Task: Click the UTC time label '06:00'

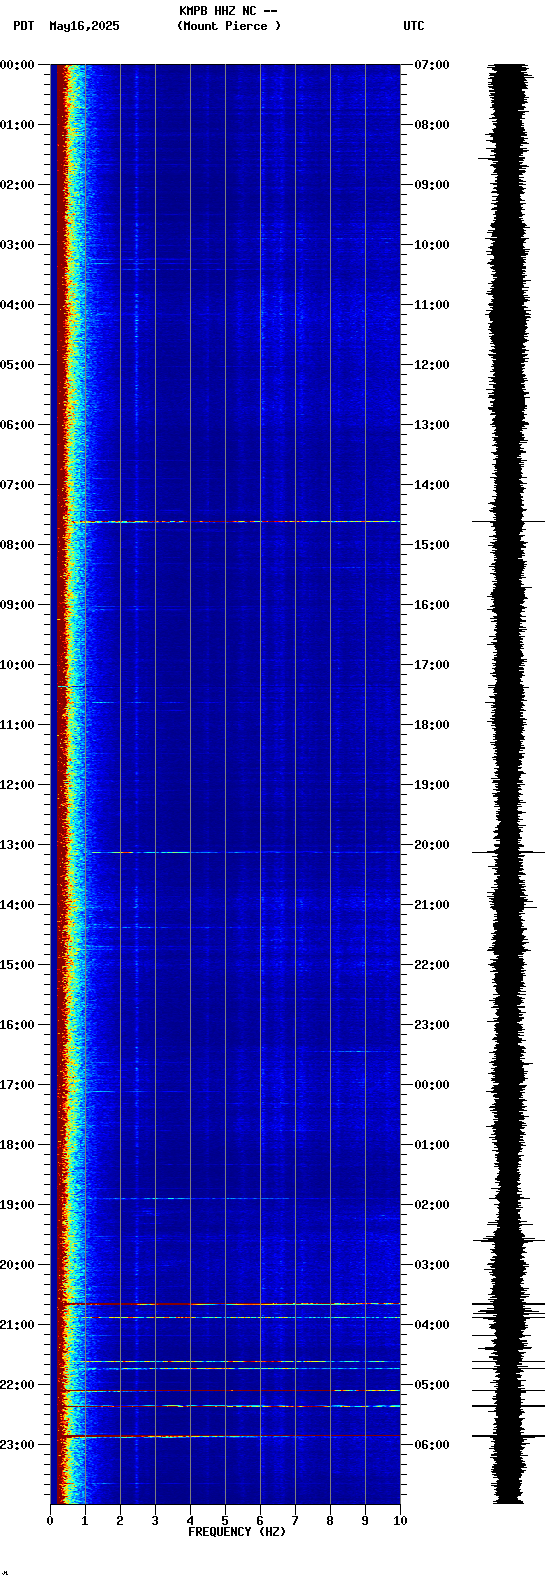Action: point(432,1445)
